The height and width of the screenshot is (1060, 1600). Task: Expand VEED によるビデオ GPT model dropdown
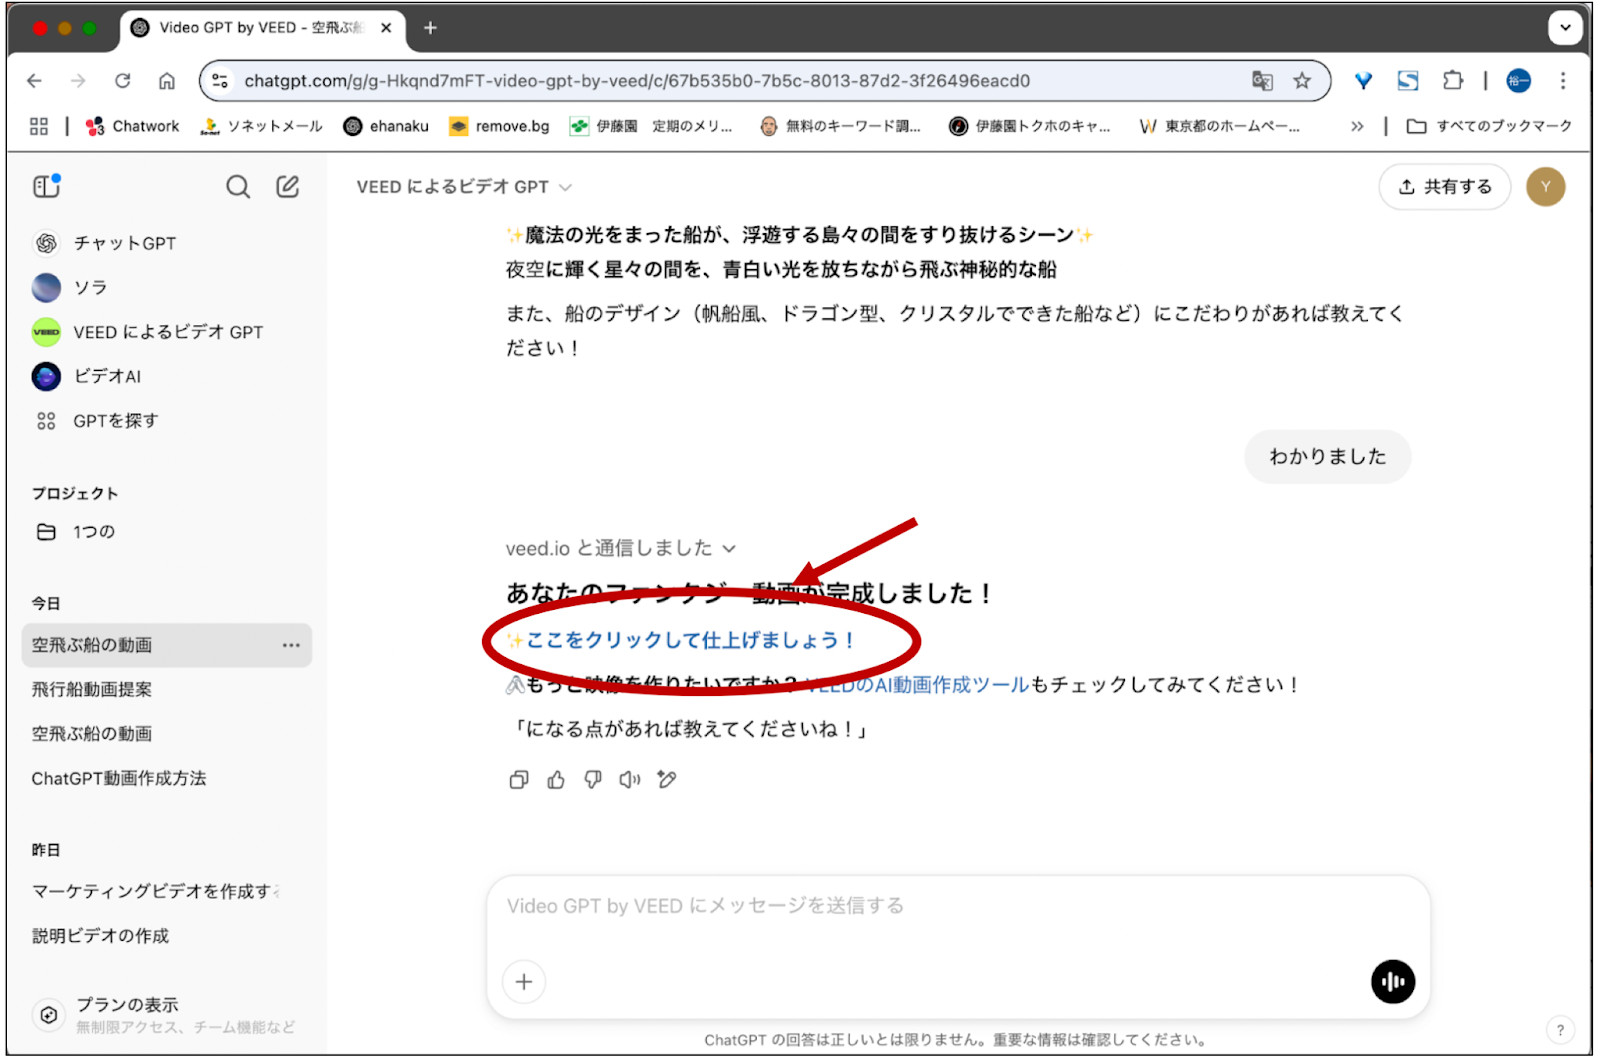(x=464, y=187)
